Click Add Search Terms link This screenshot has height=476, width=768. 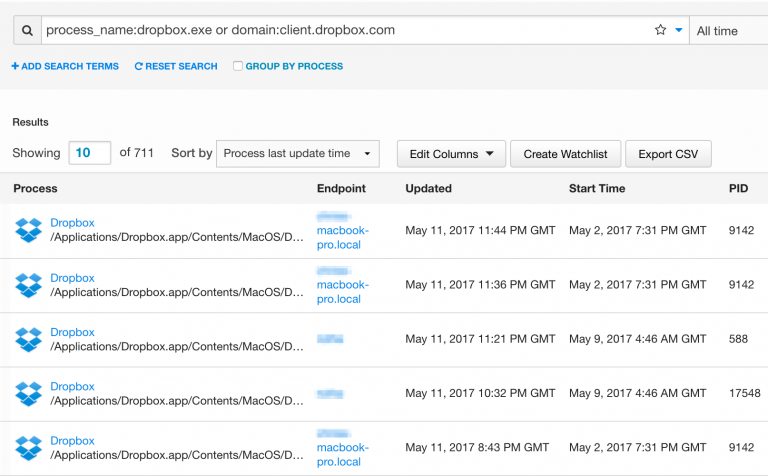[x=65, y=66]
